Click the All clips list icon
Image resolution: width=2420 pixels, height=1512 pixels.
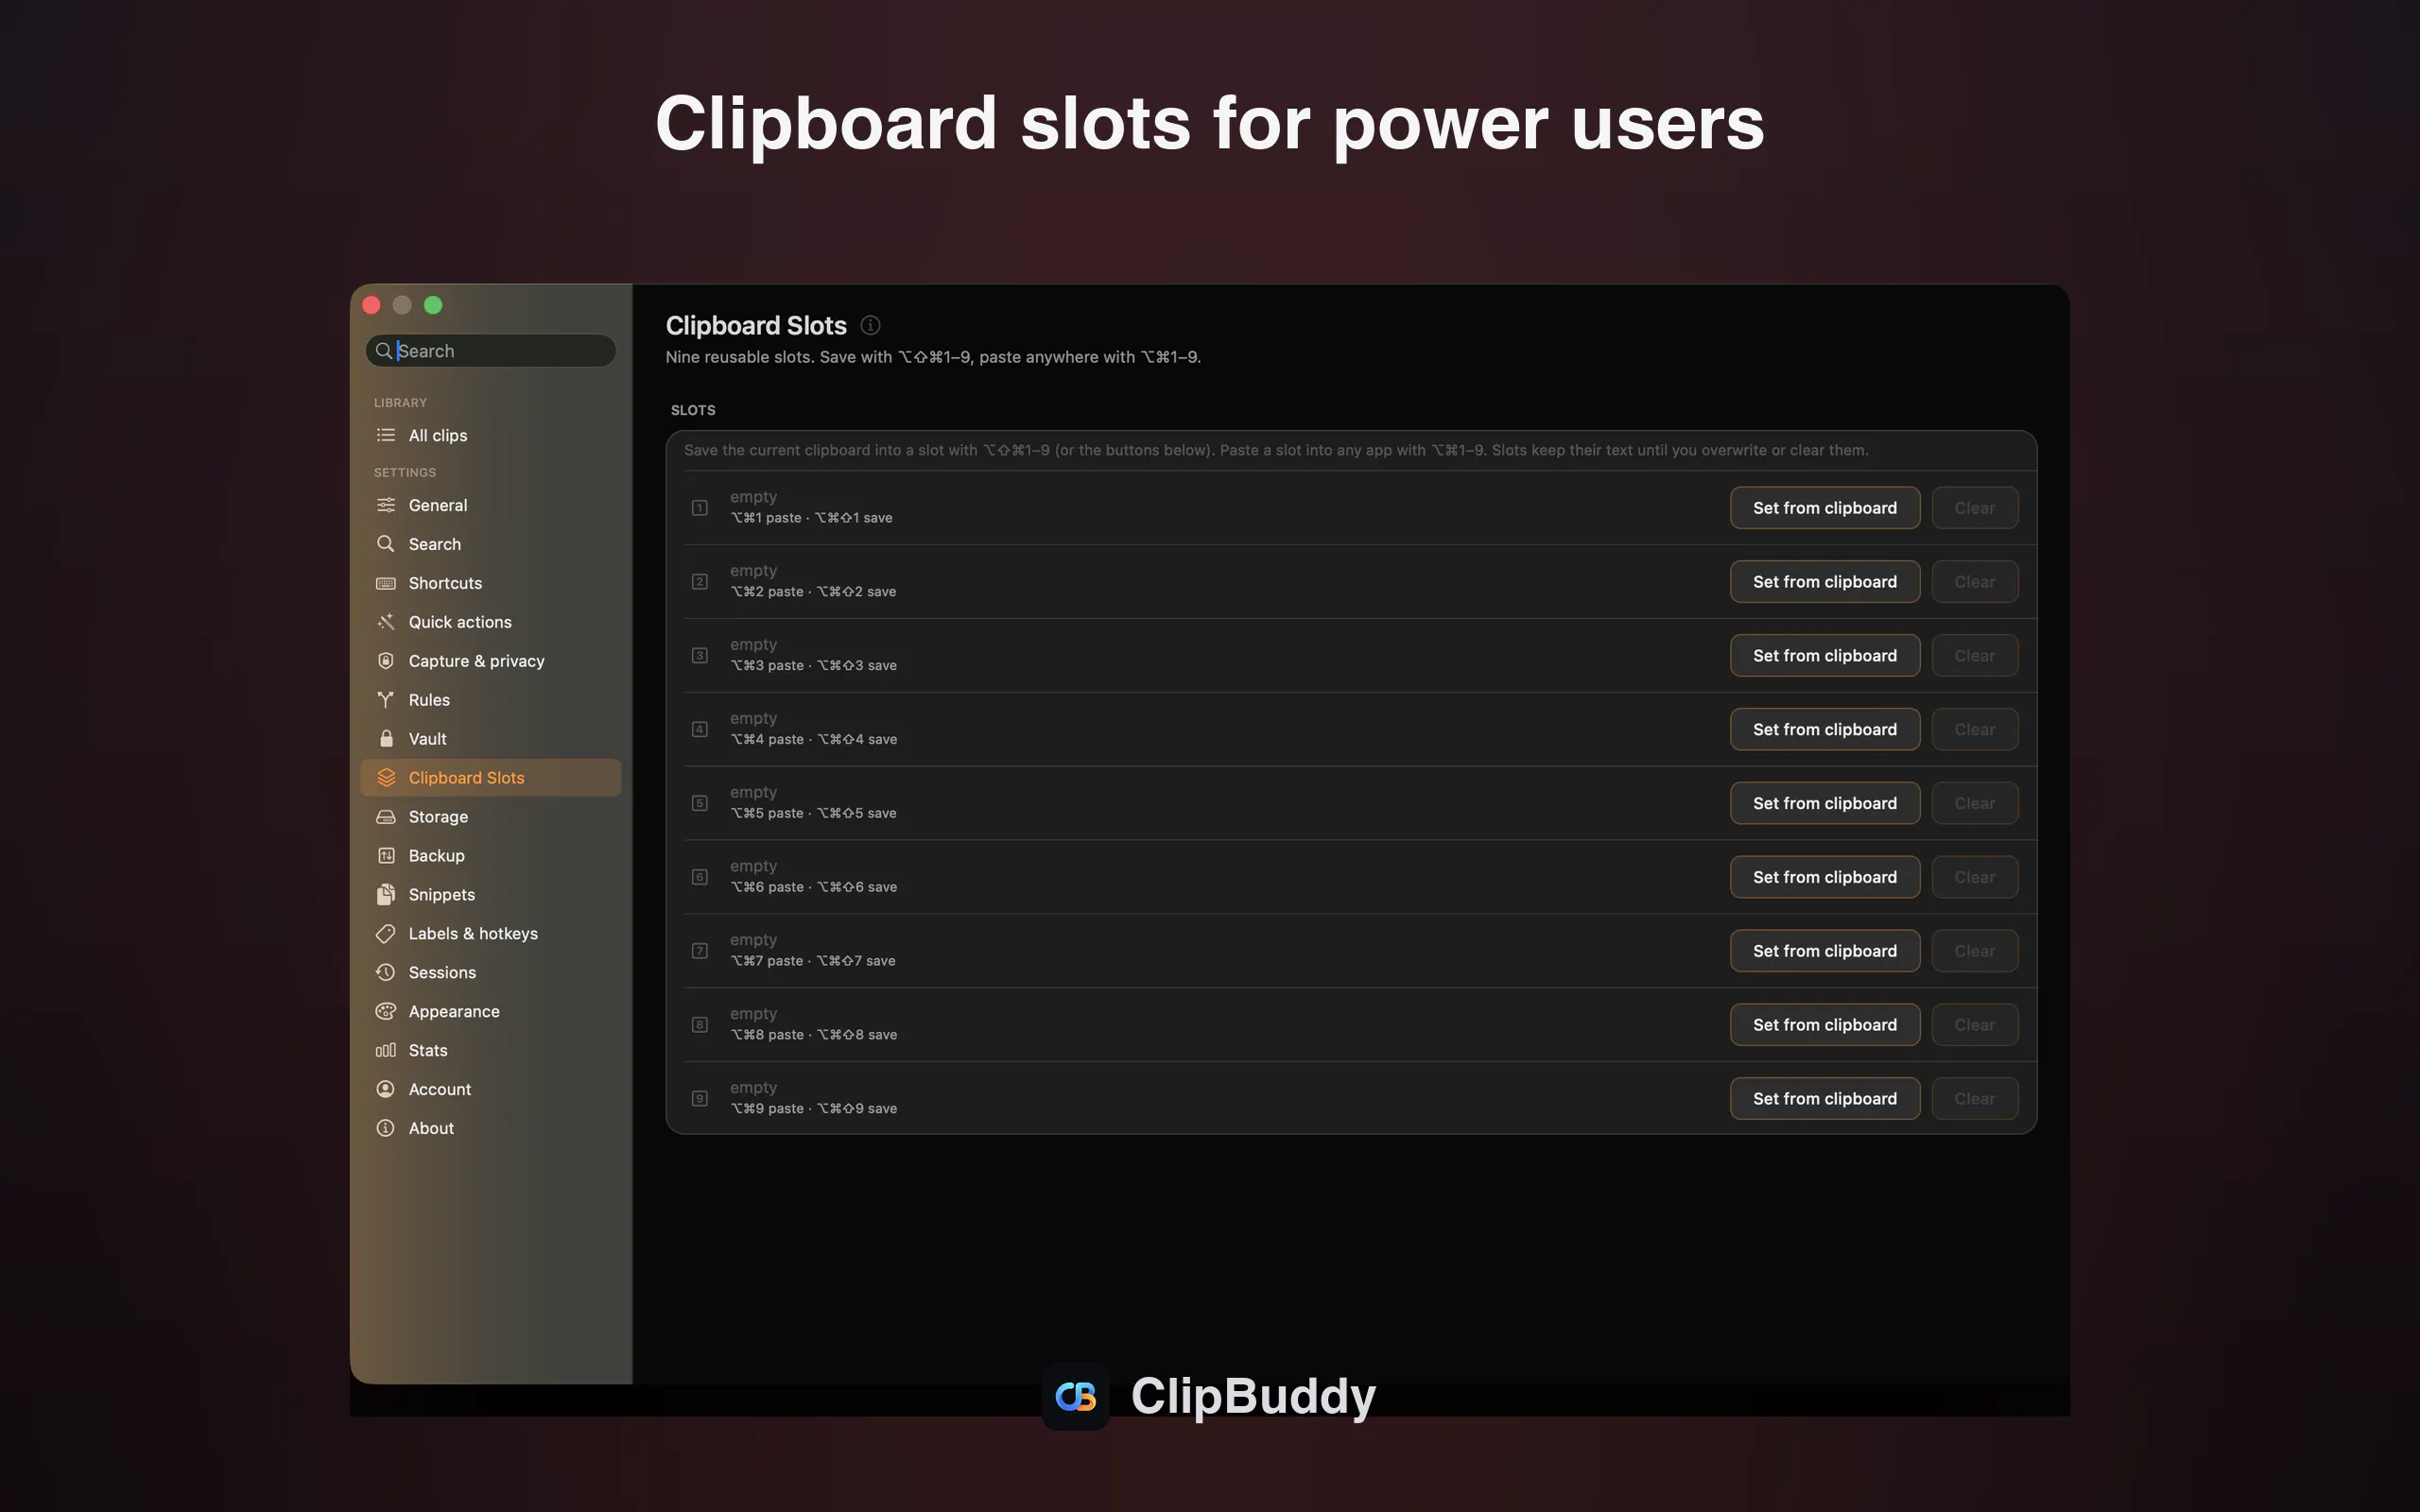click(x=385, y=435)
